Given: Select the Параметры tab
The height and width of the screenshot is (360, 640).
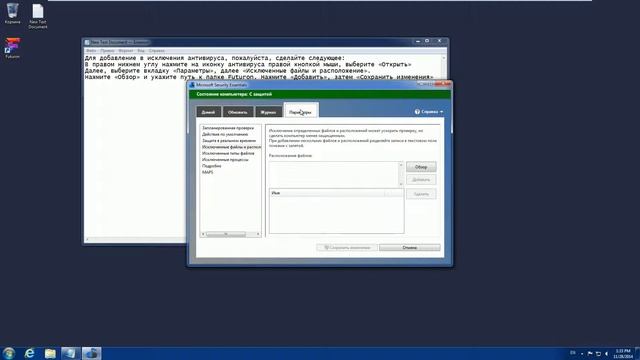Looking at the screenshot, I should (301, 111).
